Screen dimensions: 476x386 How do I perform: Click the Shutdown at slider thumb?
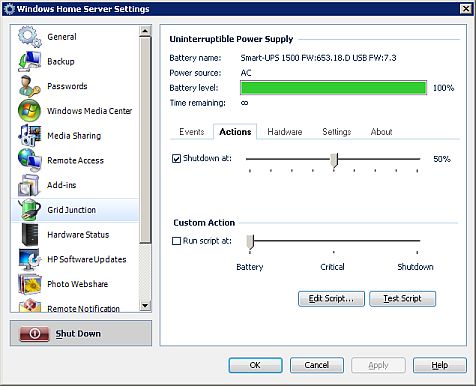[x=334, y=160]
